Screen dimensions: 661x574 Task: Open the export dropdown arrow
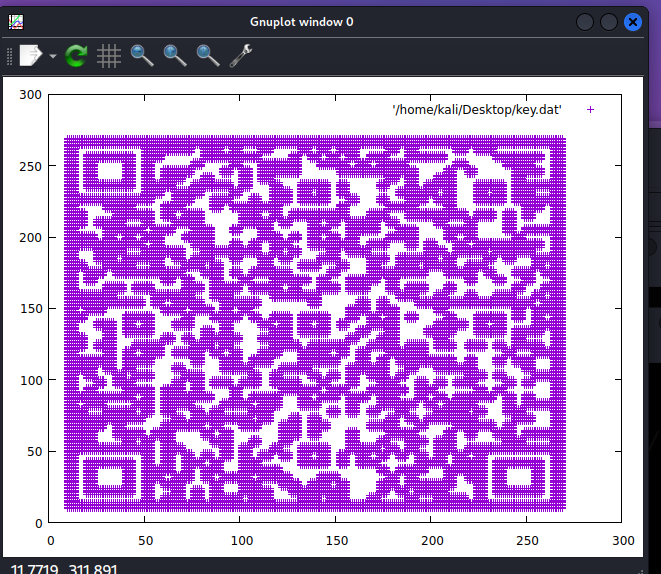(x=53, y=56)
